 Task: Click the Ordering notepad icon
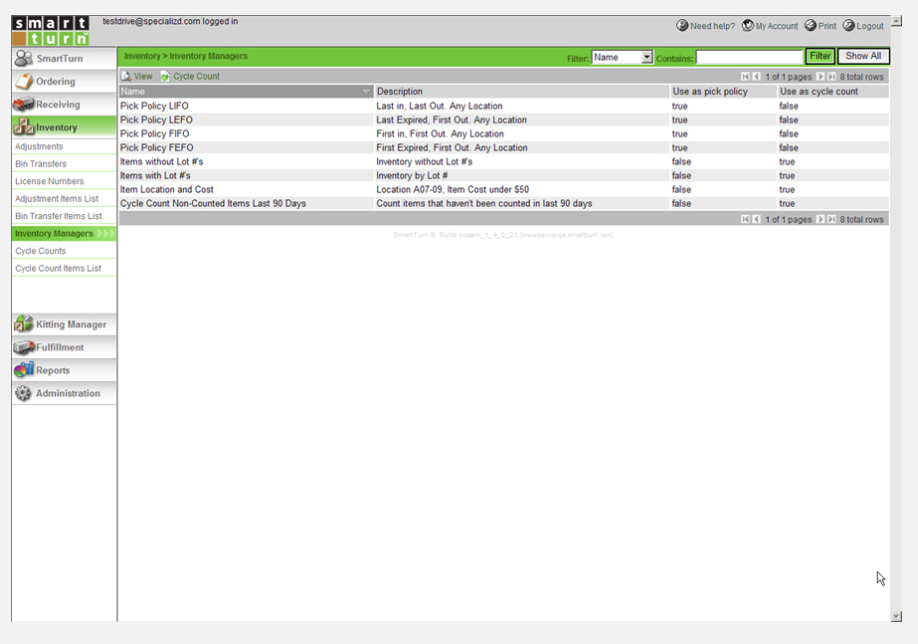pyautogui.click(x=24, y=81)
